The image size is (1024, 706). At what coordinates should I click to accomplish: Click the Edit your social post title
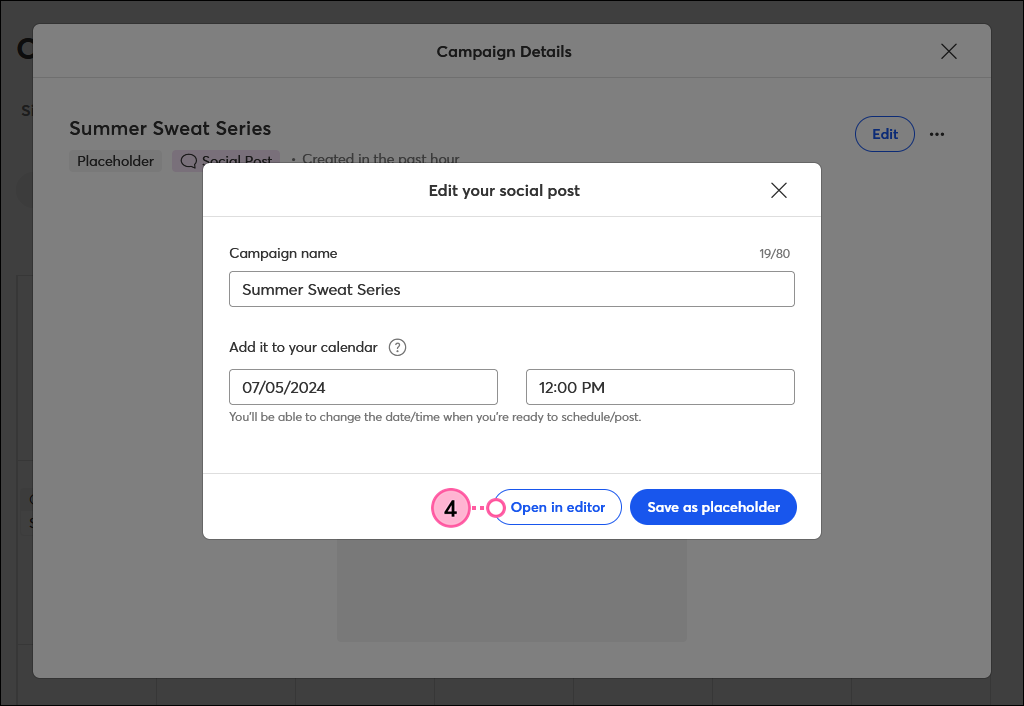pos(504,191)
